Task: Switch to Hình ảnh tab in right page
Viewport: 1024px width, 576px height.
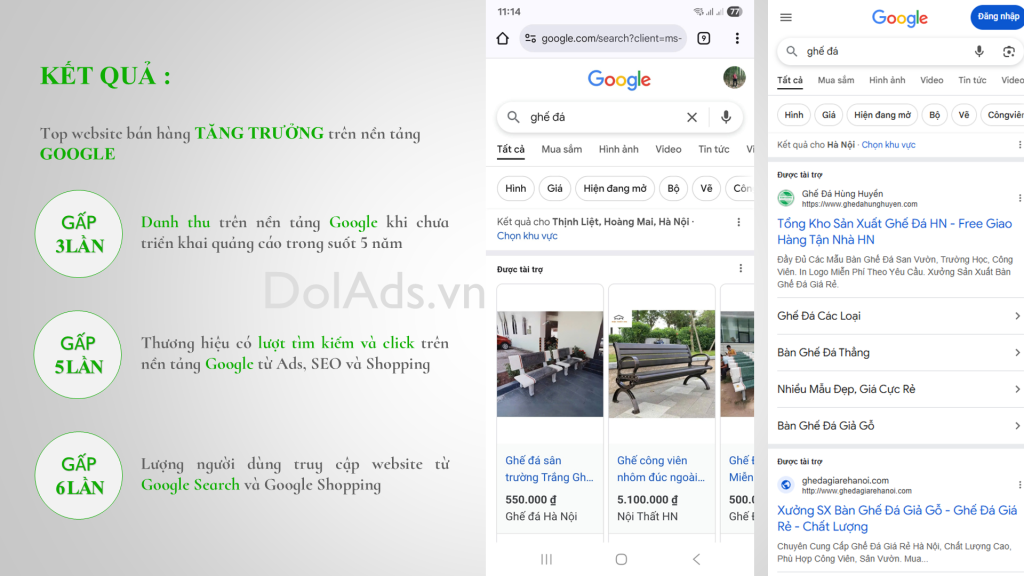Action: click(887, 80)
